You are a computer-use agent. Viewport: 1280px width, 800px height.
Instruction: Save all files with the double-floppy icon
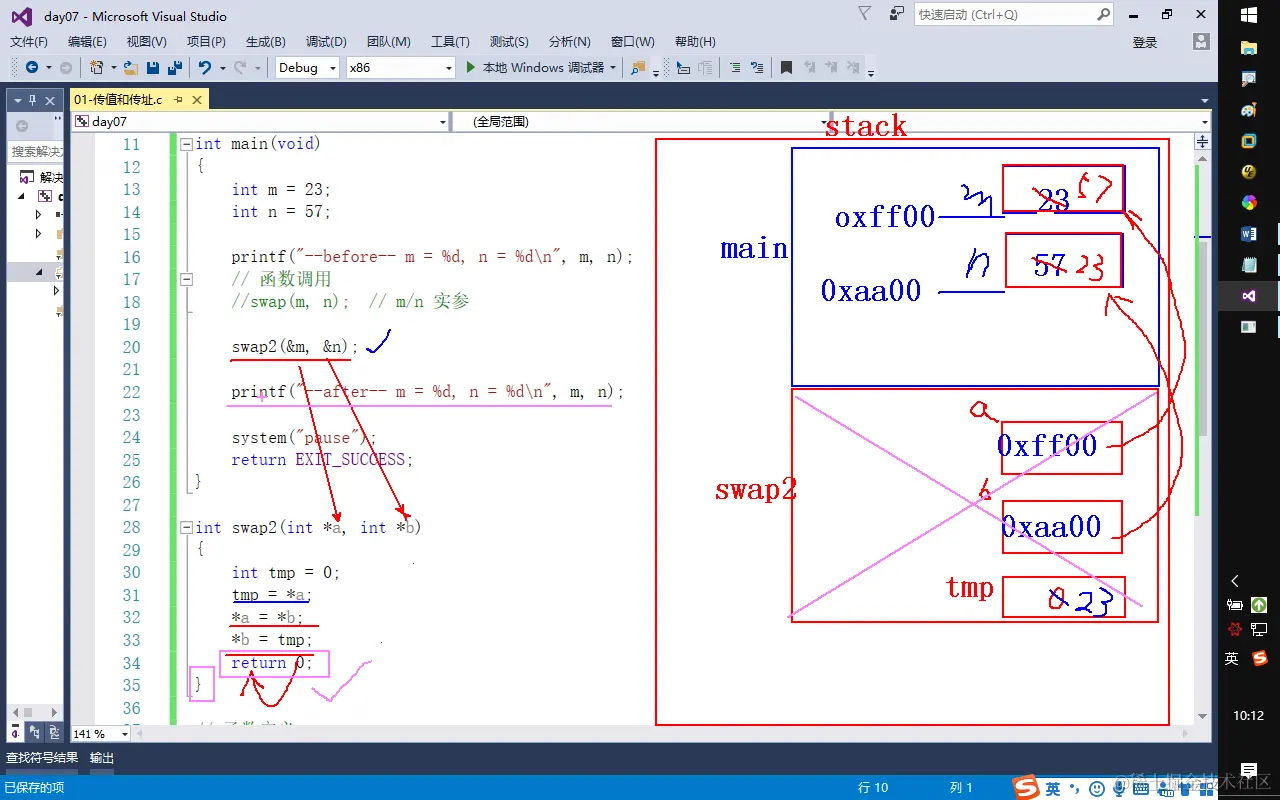pos(175,68)
